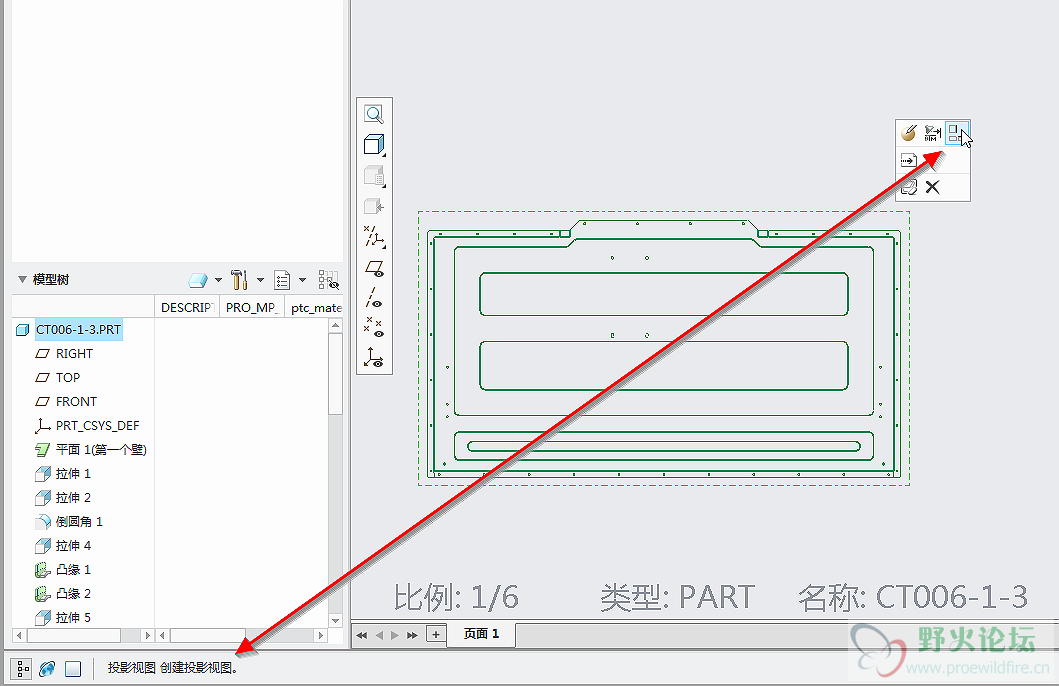This screenshot has height=686, width=1059.
Task: Select 倒圆角 1 feature
Action: click(79, 522)
